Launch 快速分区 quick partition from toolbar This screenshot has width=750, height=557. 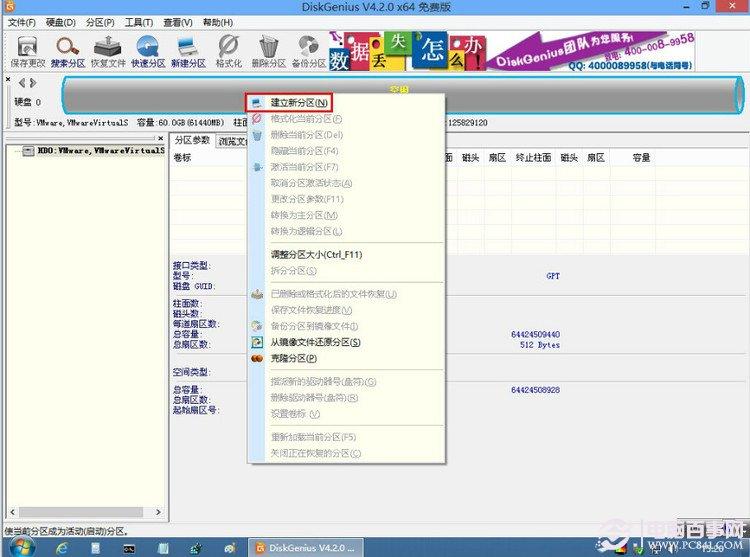(148, 52)
